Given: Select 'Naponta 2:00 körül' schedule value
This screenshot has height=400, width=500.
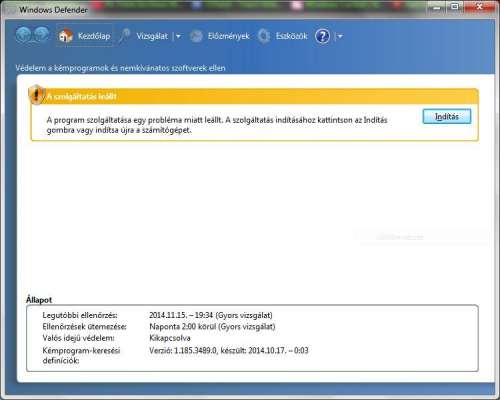Looking at the screenshot, I should click(184, 326).
